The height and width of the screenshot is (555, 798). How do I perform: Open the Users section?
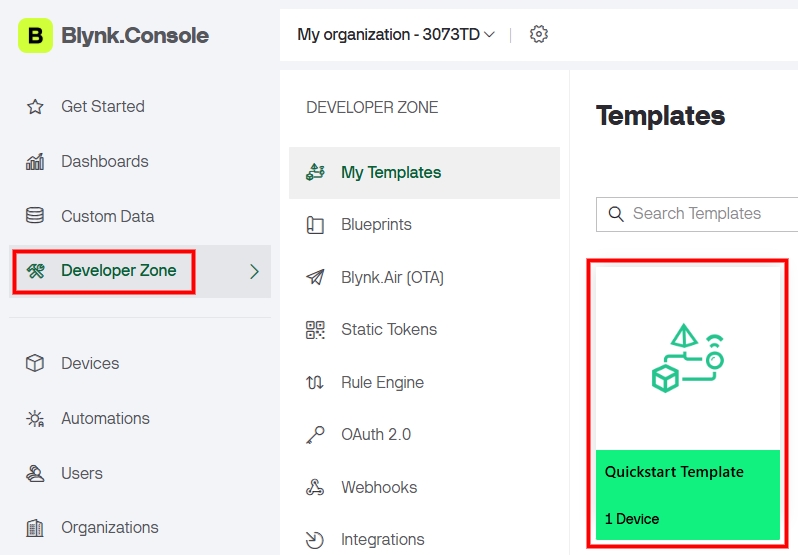pyautogui.click(x=81, y=474)
